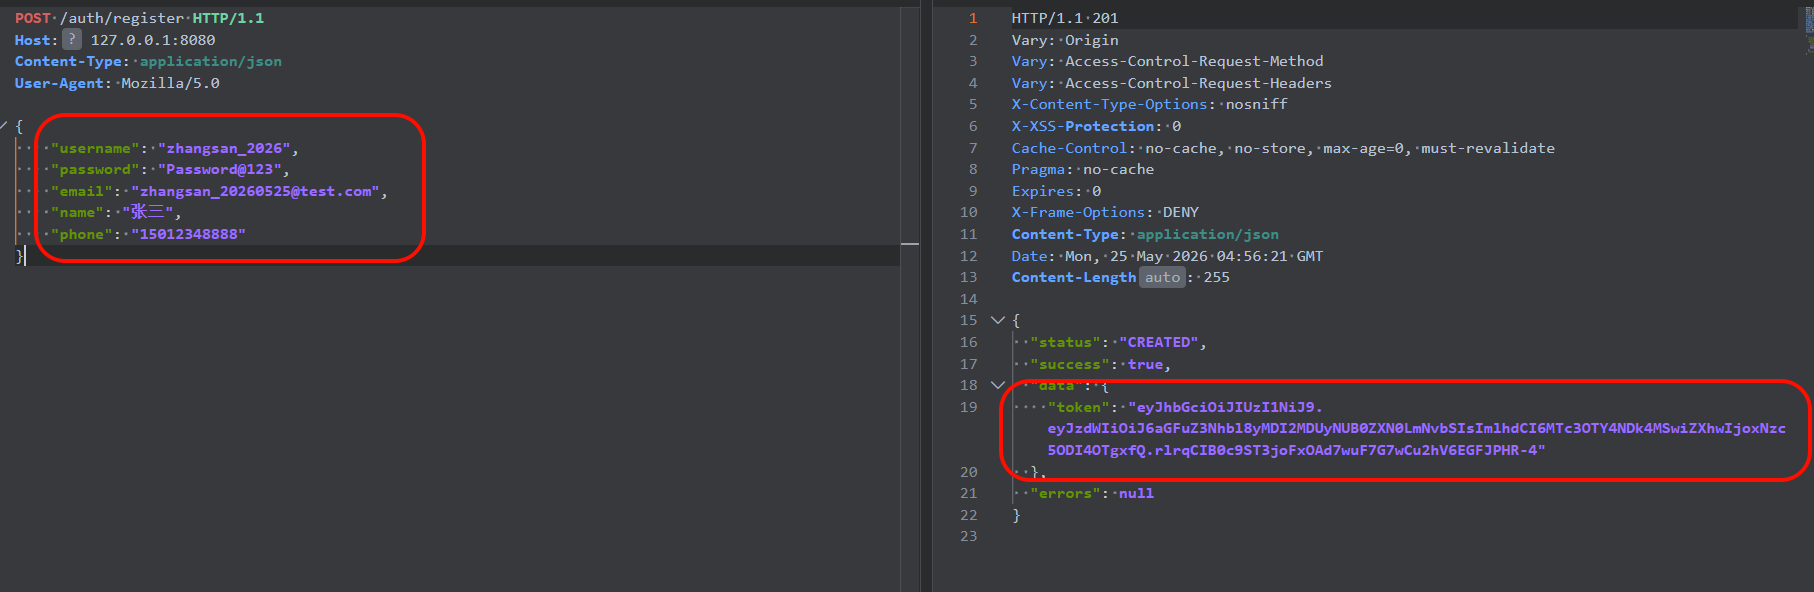Click the User-Agent header name
Image resolution: width=1814 pixels, height=592 pixels.
[x=59, y=83]
